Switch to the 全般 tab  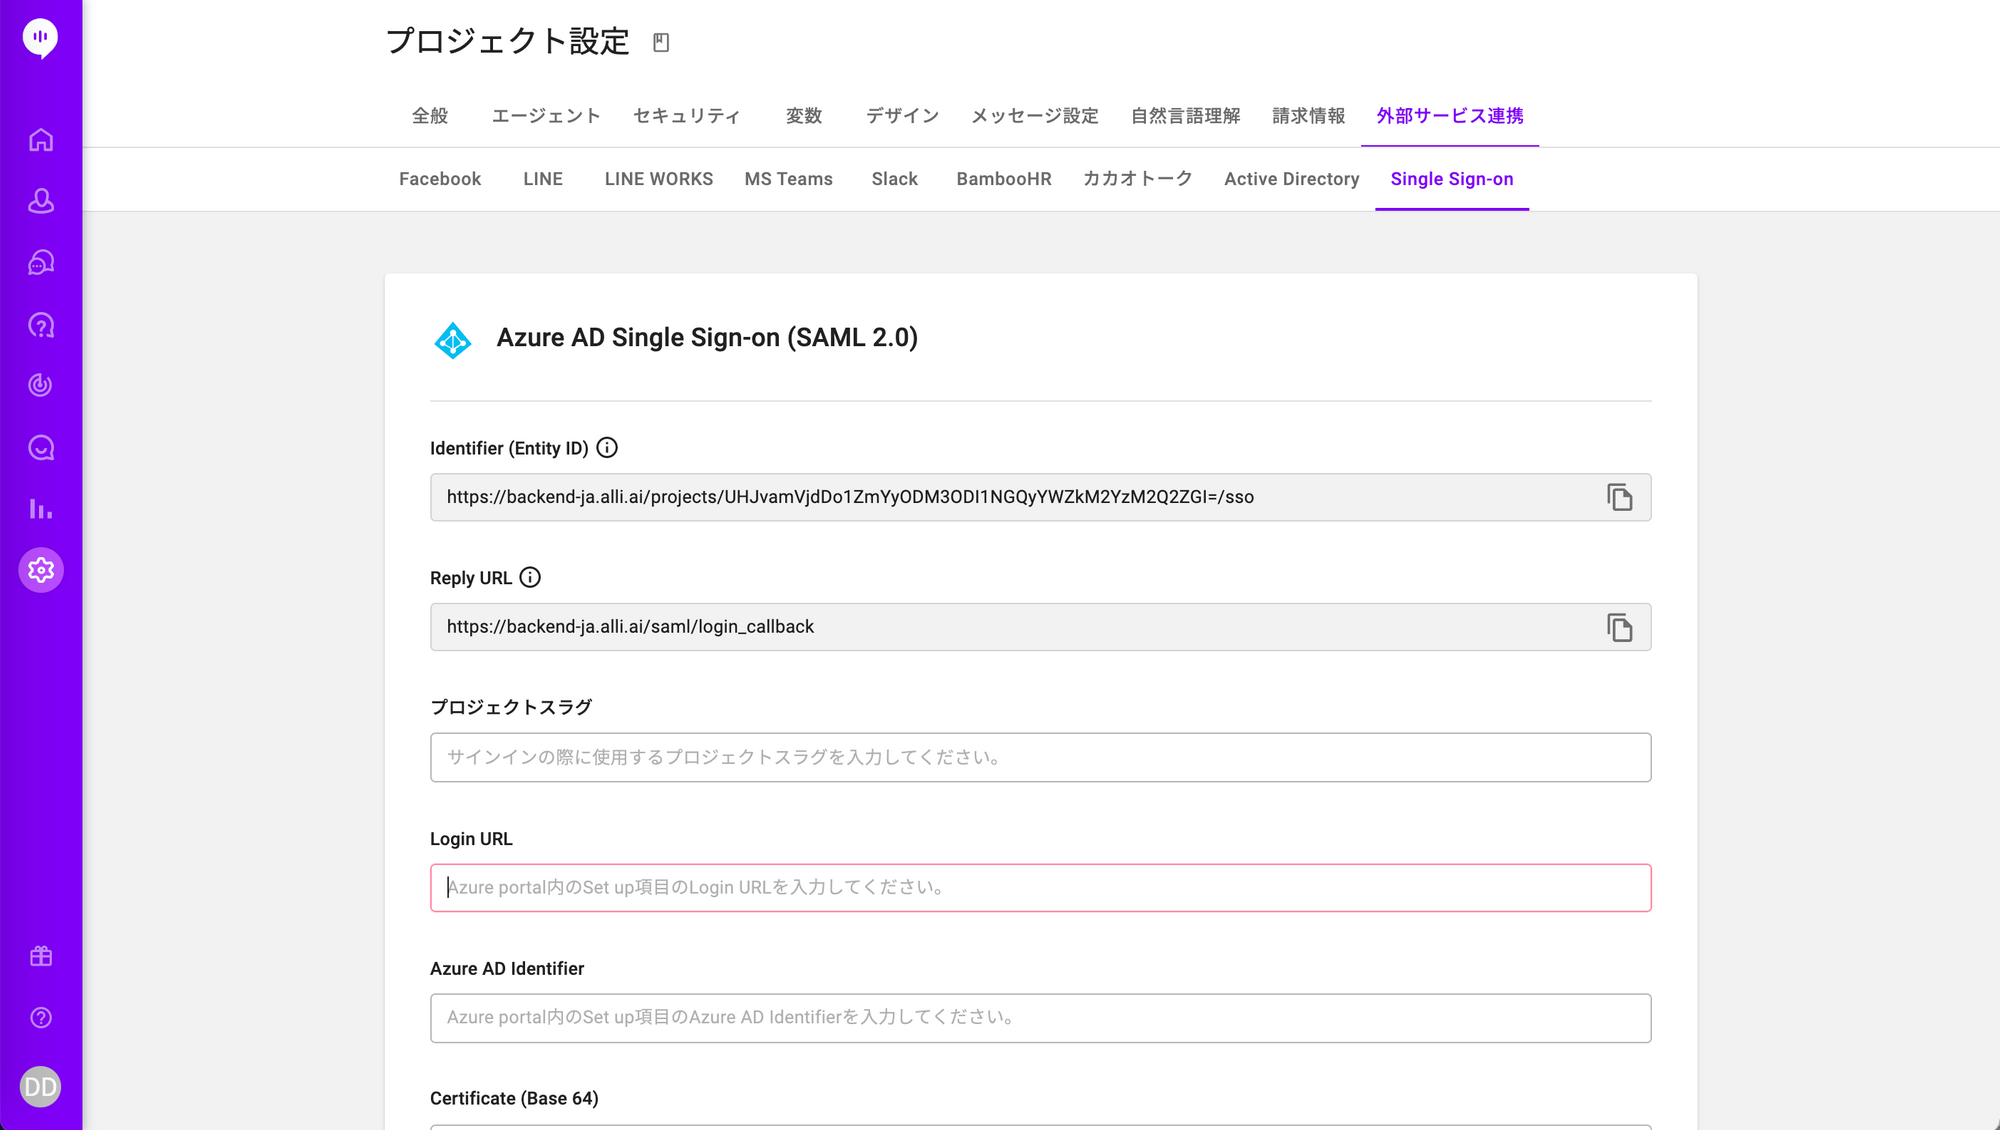pyautogui.click(x=430, y=116)
